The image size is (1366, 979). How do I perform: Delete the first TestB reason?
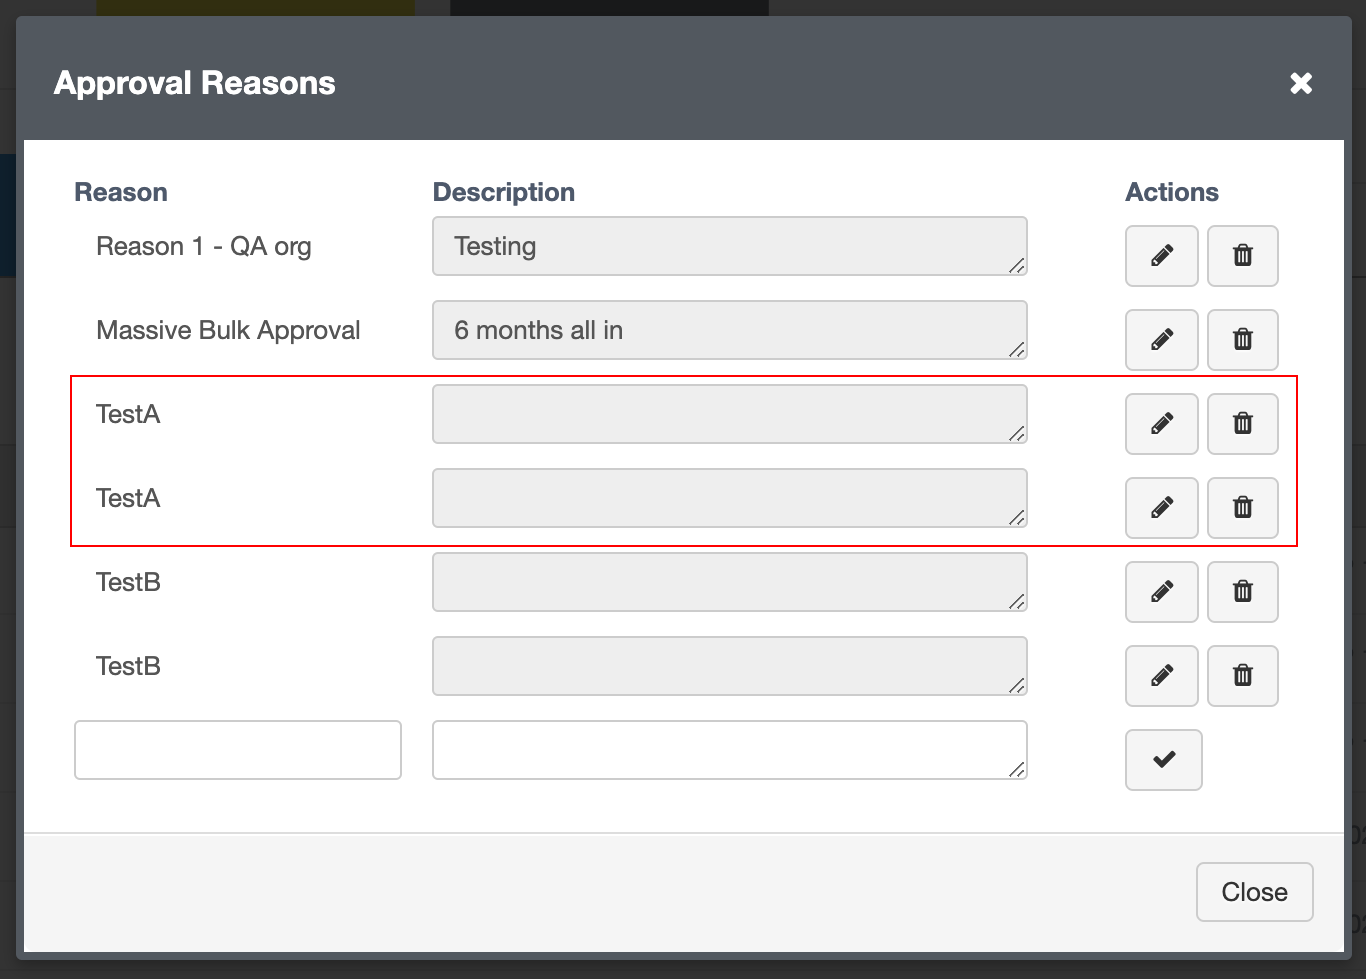tap(1242, 592)
